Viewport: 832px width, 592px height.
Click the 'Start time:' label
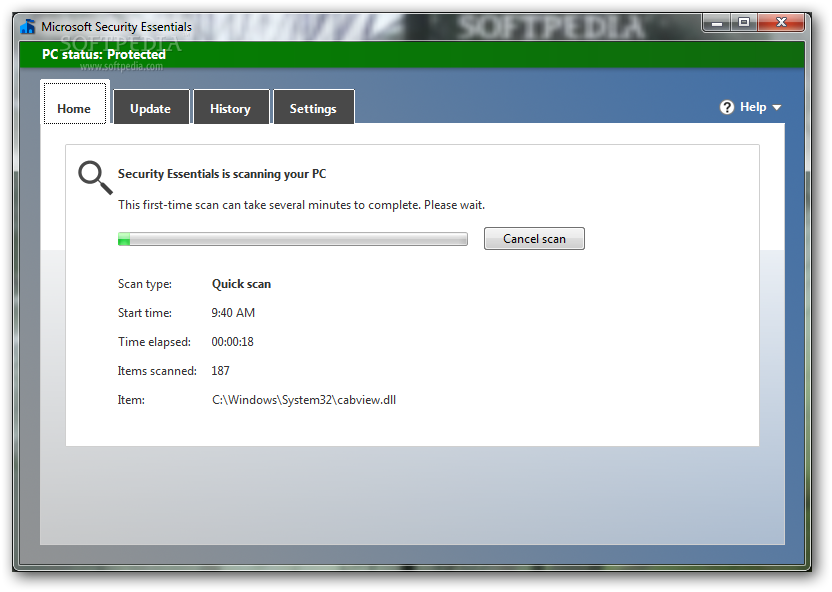coord(144,313)
